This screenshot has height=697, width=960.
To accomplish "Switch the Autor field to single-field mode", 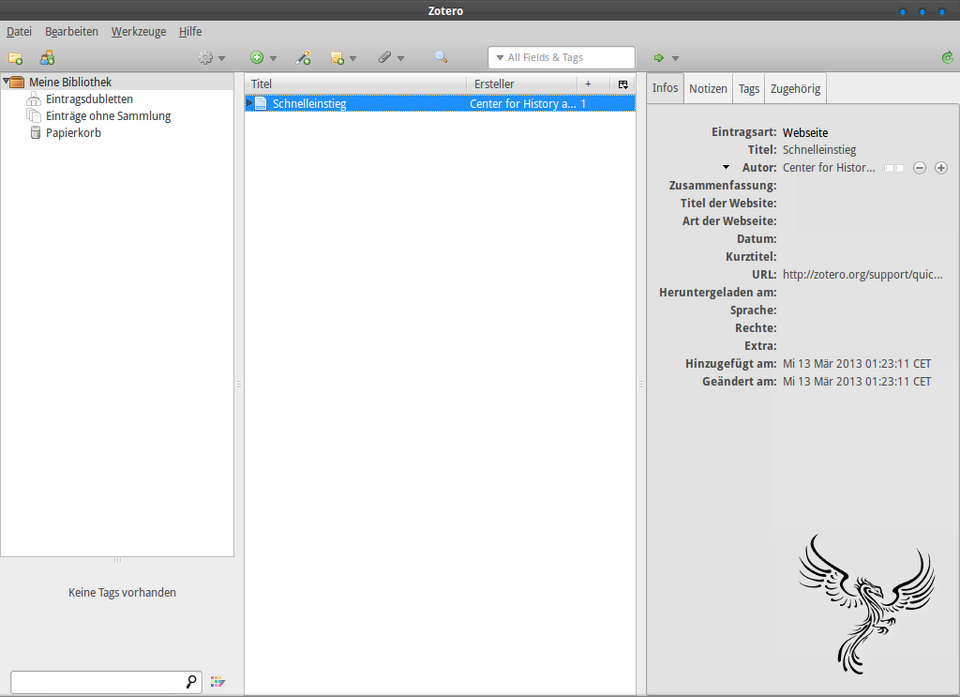I will click(x=893, y=168).
